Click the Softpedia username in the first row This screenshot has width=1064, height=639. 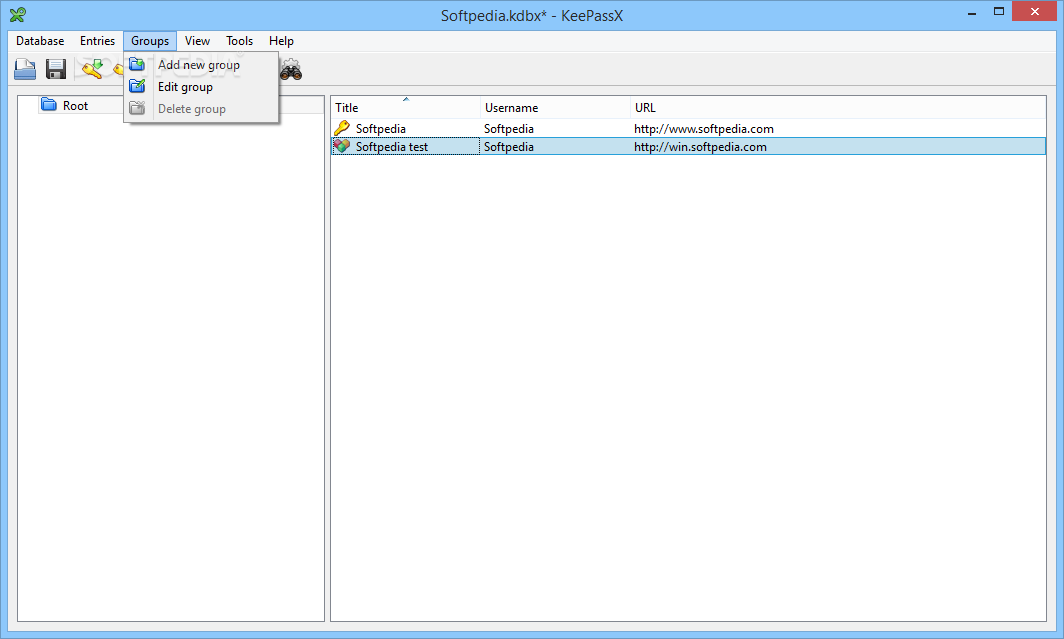508,129
